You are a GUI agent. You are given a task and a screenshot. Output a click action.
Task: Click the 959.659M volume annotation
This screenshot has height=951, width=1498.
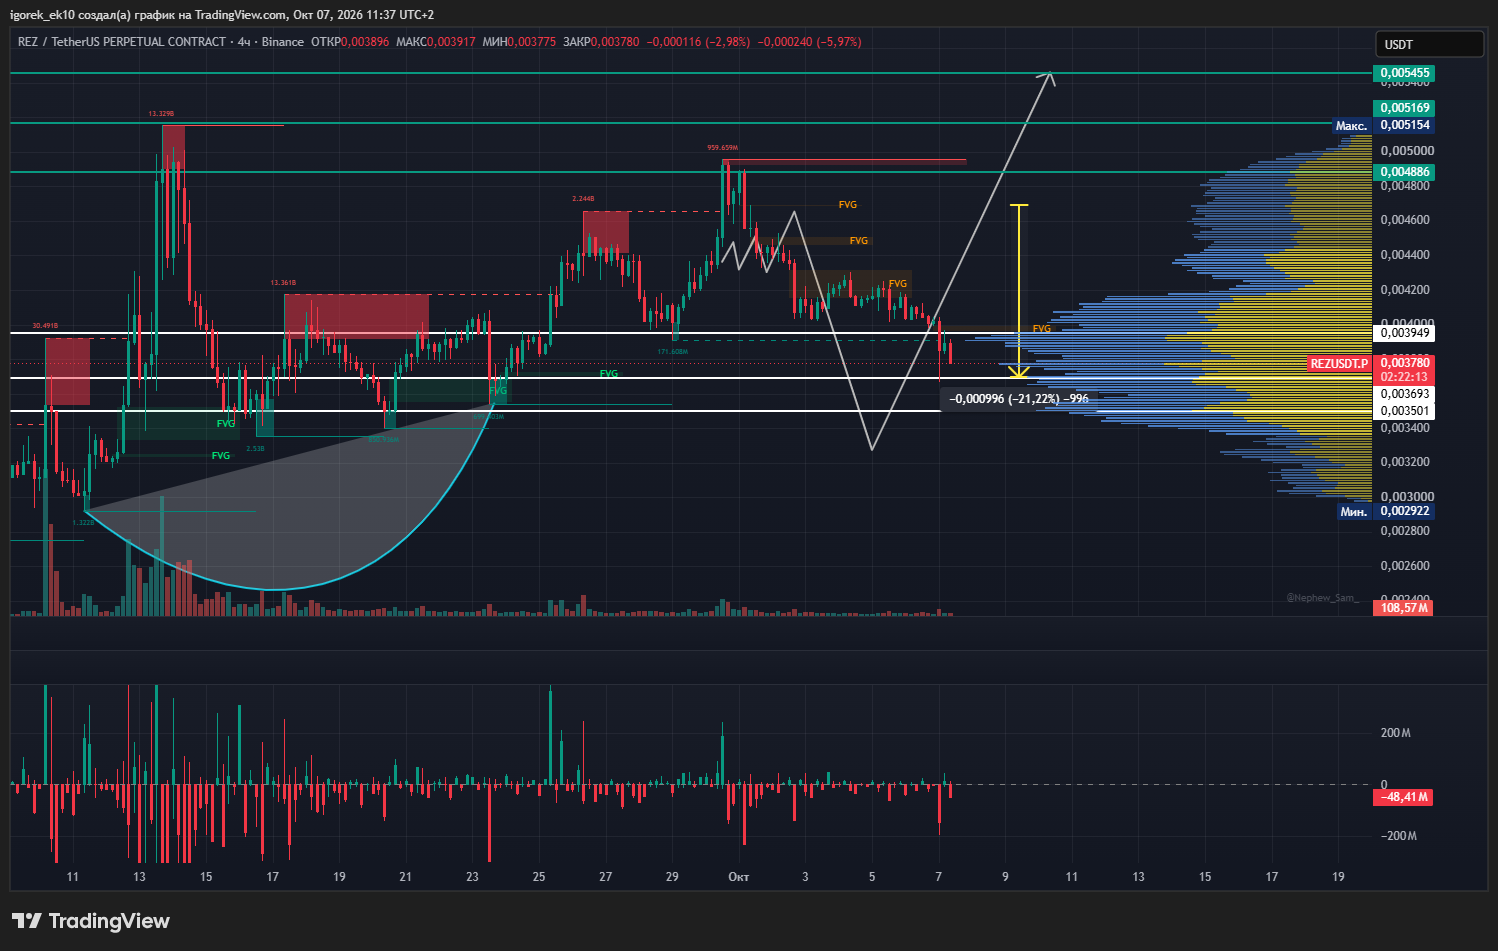(x=723, y=148)
